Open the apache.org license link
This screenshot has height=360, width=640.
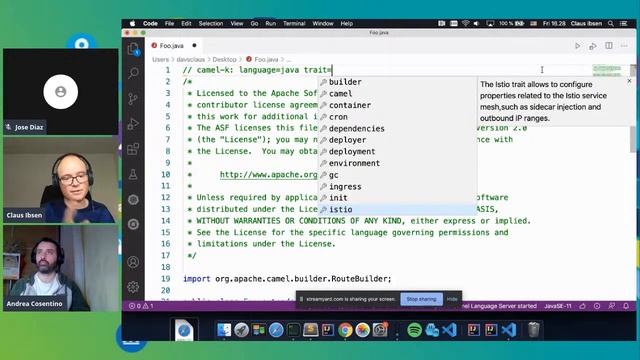click(x=269, y=175)
